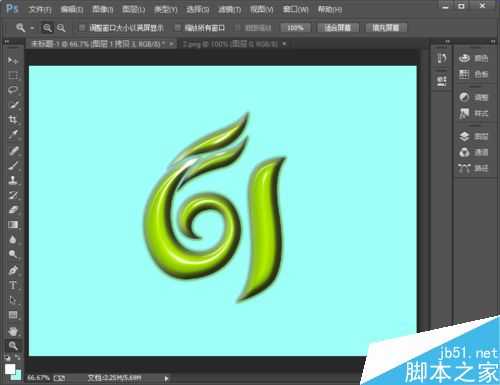Select the Horizontal Type tool
This screenshot has height=385, width=500.
[x=13, y=285]
